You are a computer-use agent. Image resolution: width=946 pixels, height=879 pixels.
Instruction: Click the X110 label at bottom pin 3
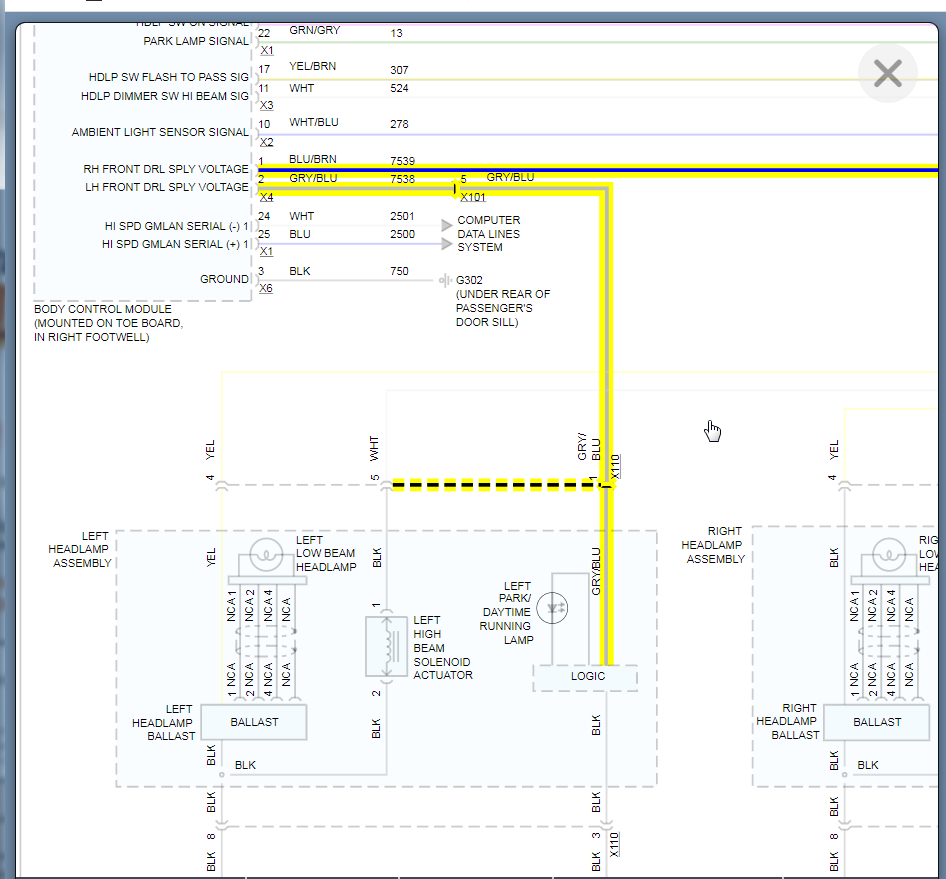[x=614, y=844]
